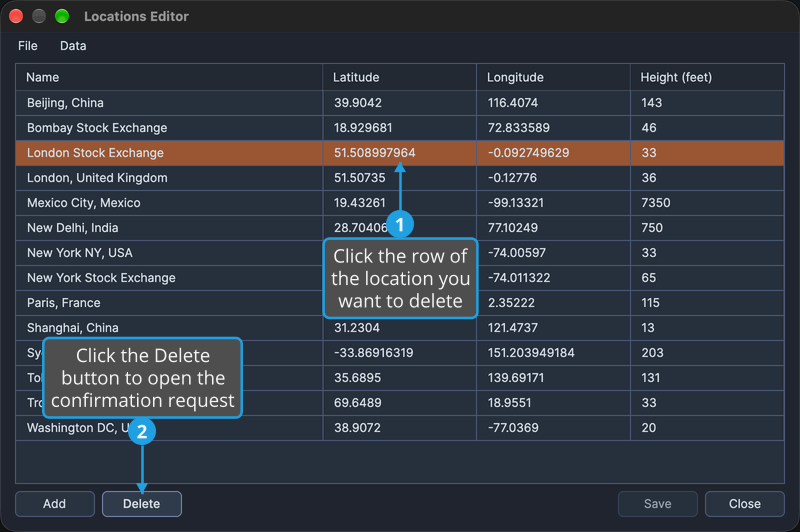The width and height of the screenshot is (800, 532).
Task: Click the Delete button
Action: (x=142, y=504)
